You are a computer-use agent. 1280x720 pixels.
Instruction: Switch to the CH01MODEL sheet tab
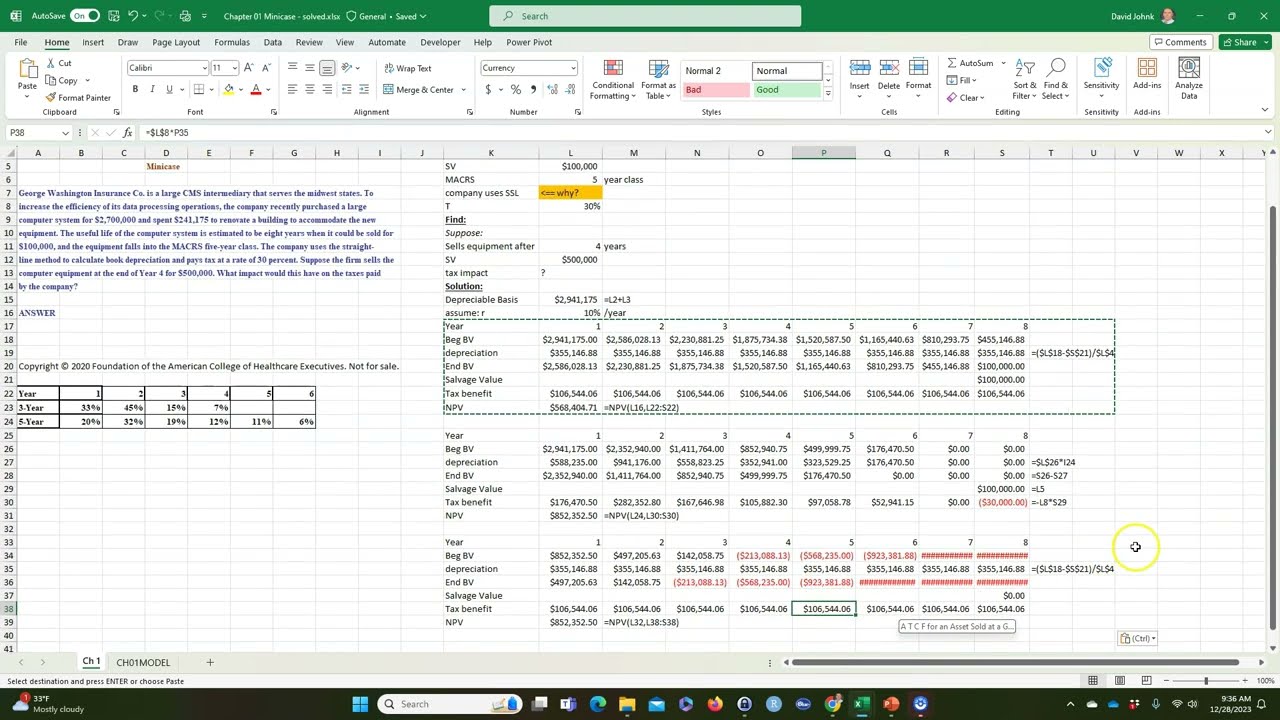coord(143,662)
